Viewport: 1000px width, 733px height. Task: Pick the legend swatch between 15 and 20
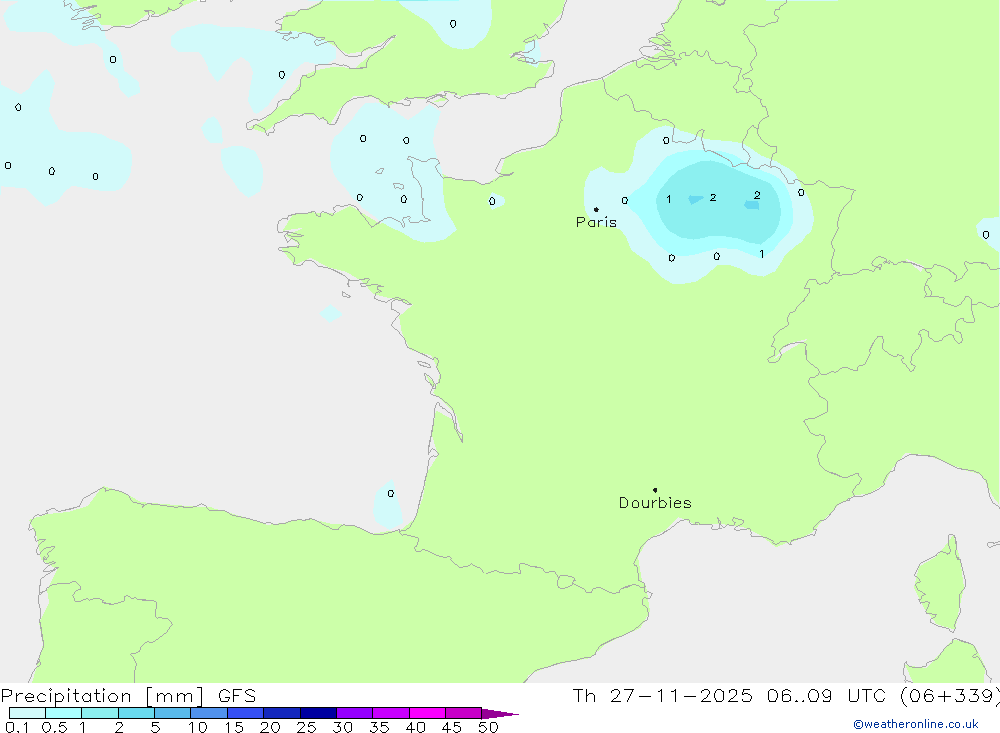click(245, 713)
